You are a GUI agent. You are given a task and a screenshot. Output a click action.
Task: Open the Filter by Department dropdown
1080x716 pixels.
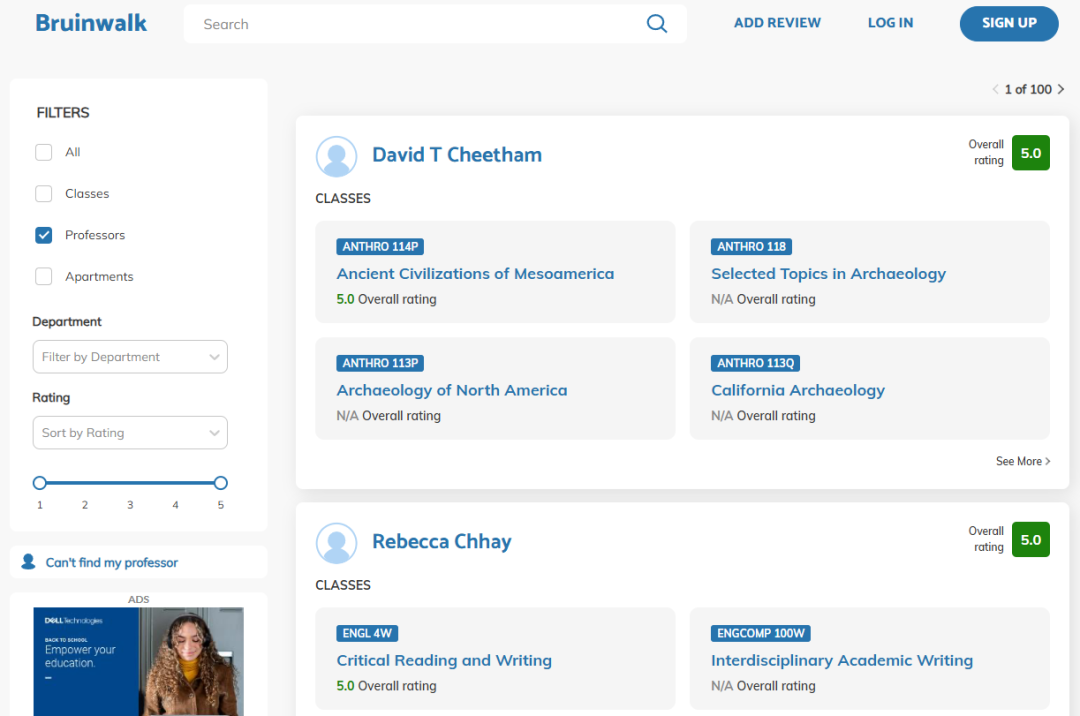pos(130,357)
